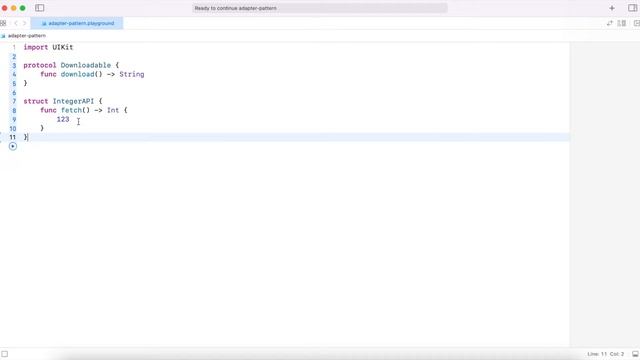The image size is (640, 360).
Task: Open the related items grid icon
Action: (x=3, y=23)
